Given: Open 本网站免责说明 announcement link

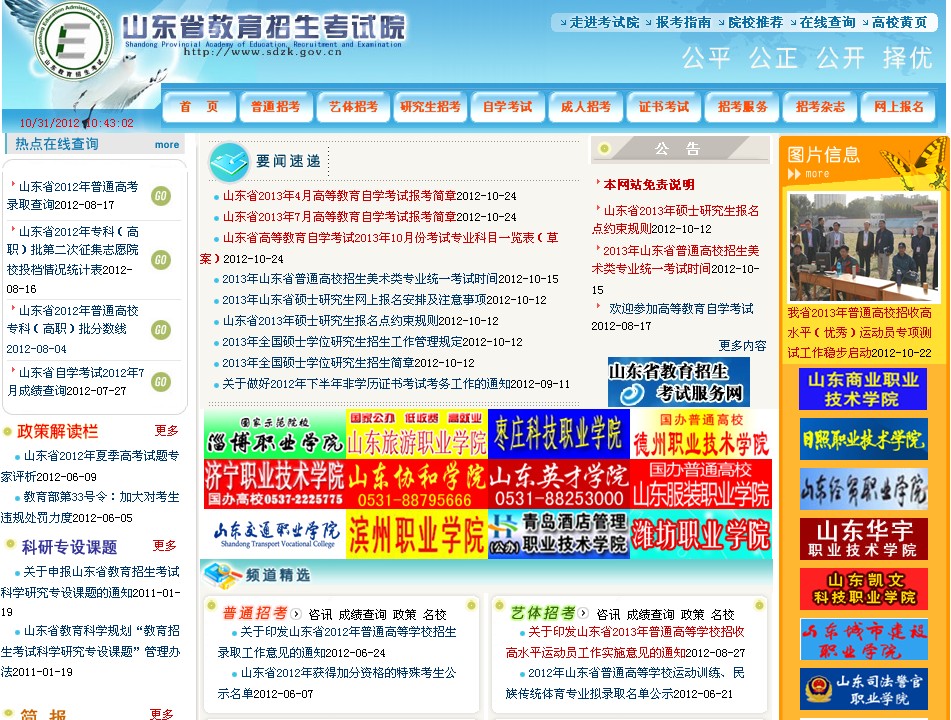Looking at the screenshot, I should pos(649,185).
